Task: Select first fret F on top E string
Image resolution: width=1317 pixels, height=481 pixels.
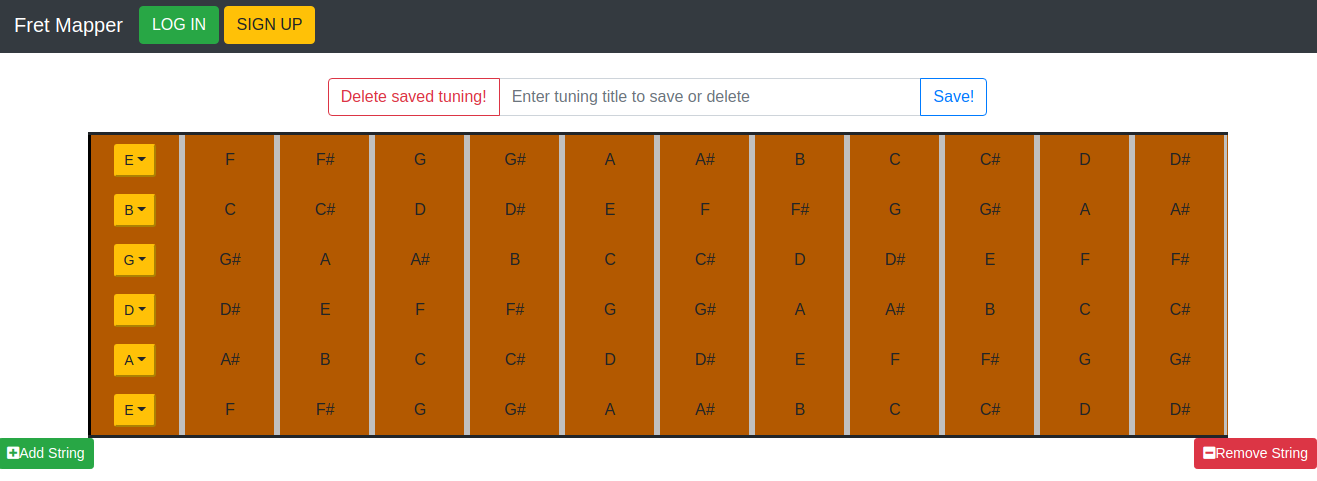Action: 230,159
